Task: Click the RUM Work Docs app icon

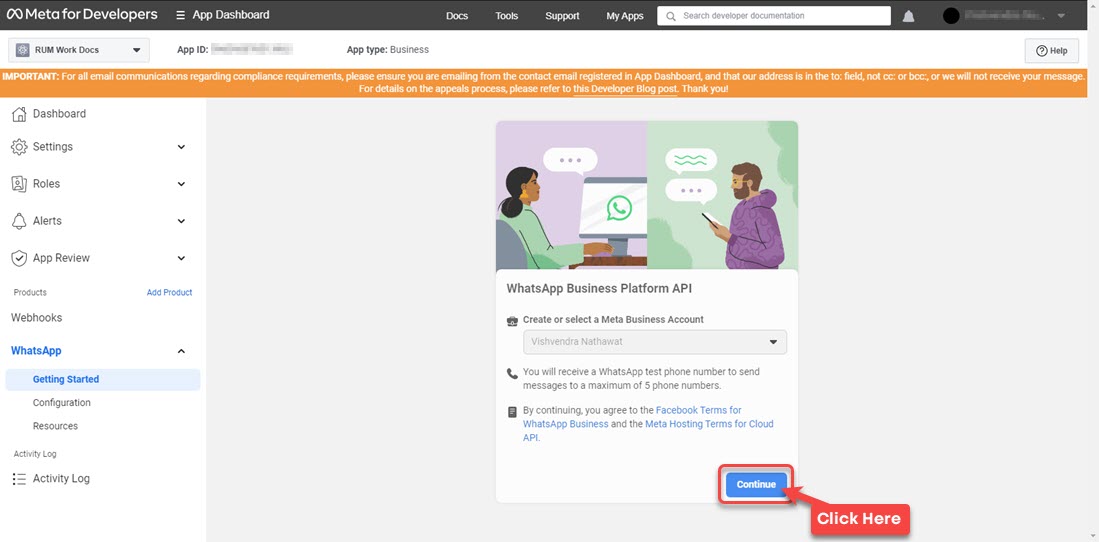Action: 22,50
